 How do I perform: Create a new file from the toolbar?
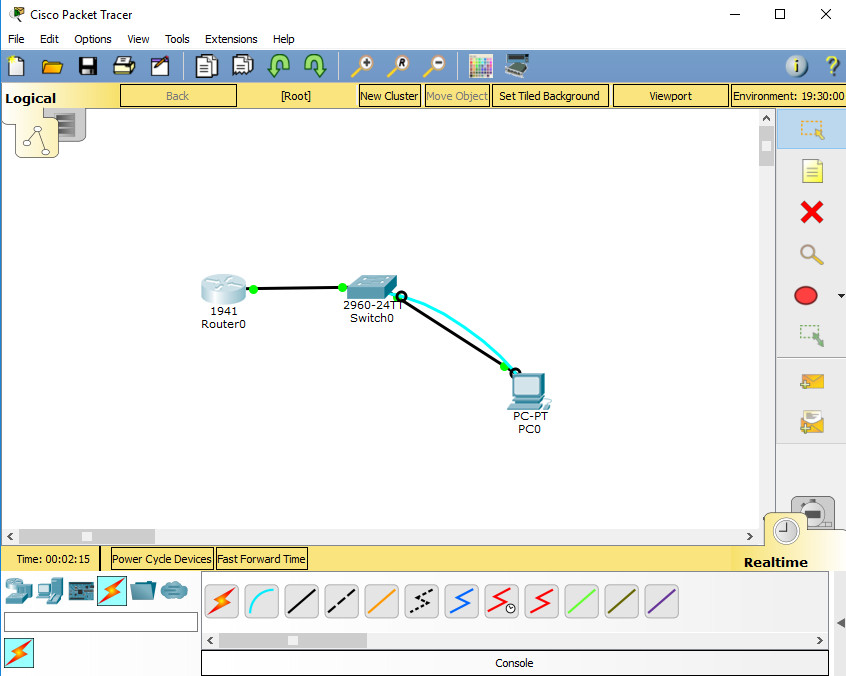[x=16, y=66]
